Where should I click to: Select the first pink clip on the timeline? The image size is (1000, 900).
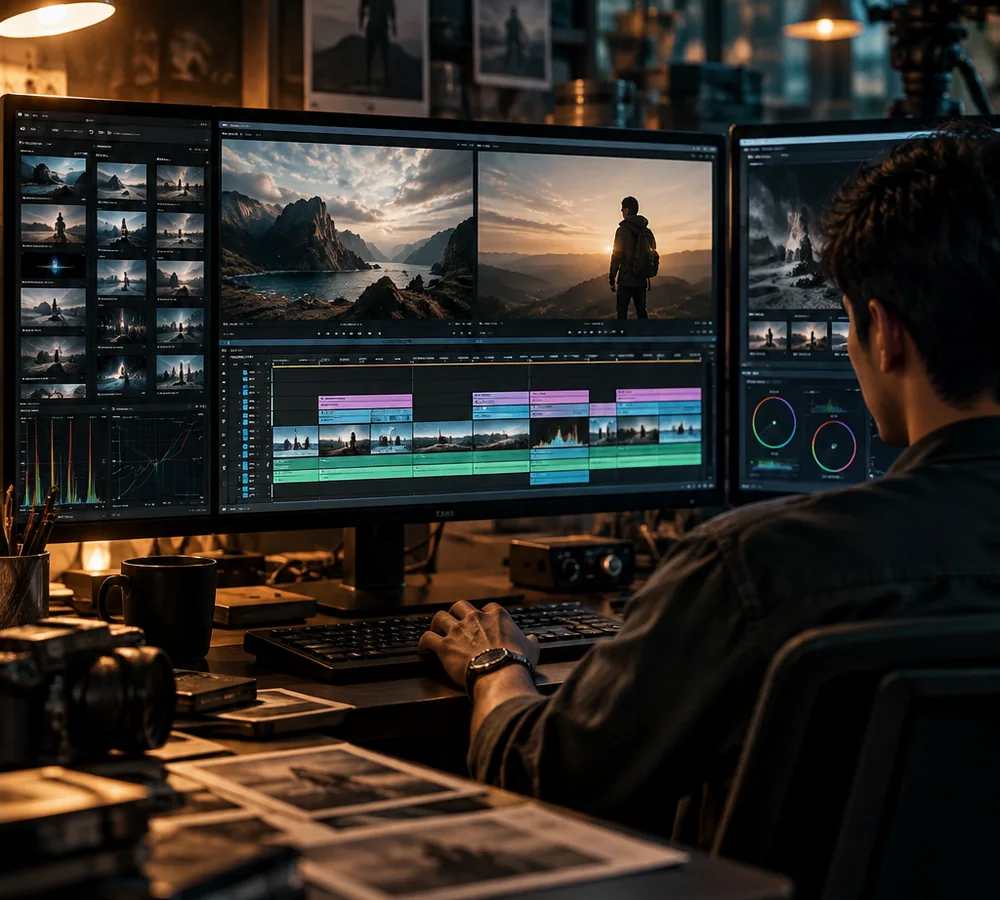(x=365, y=401)
